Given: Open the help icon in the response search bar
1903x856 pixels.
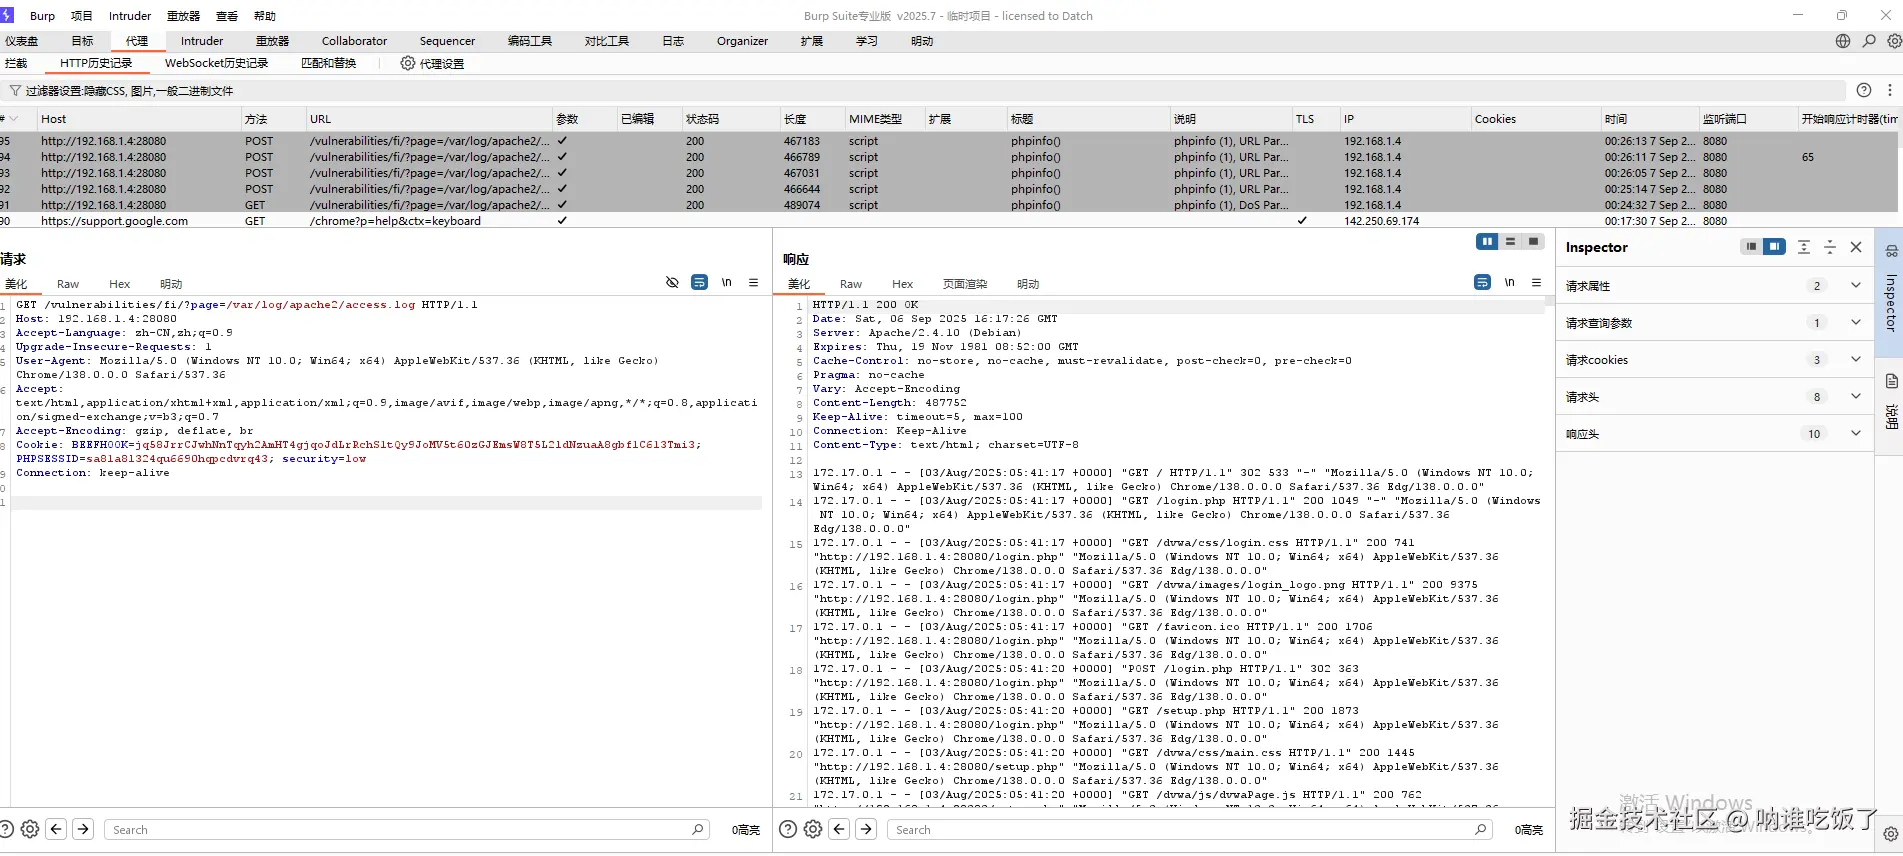Looking at the screenshot, I should pyautogui.click(x=788, y=829).
